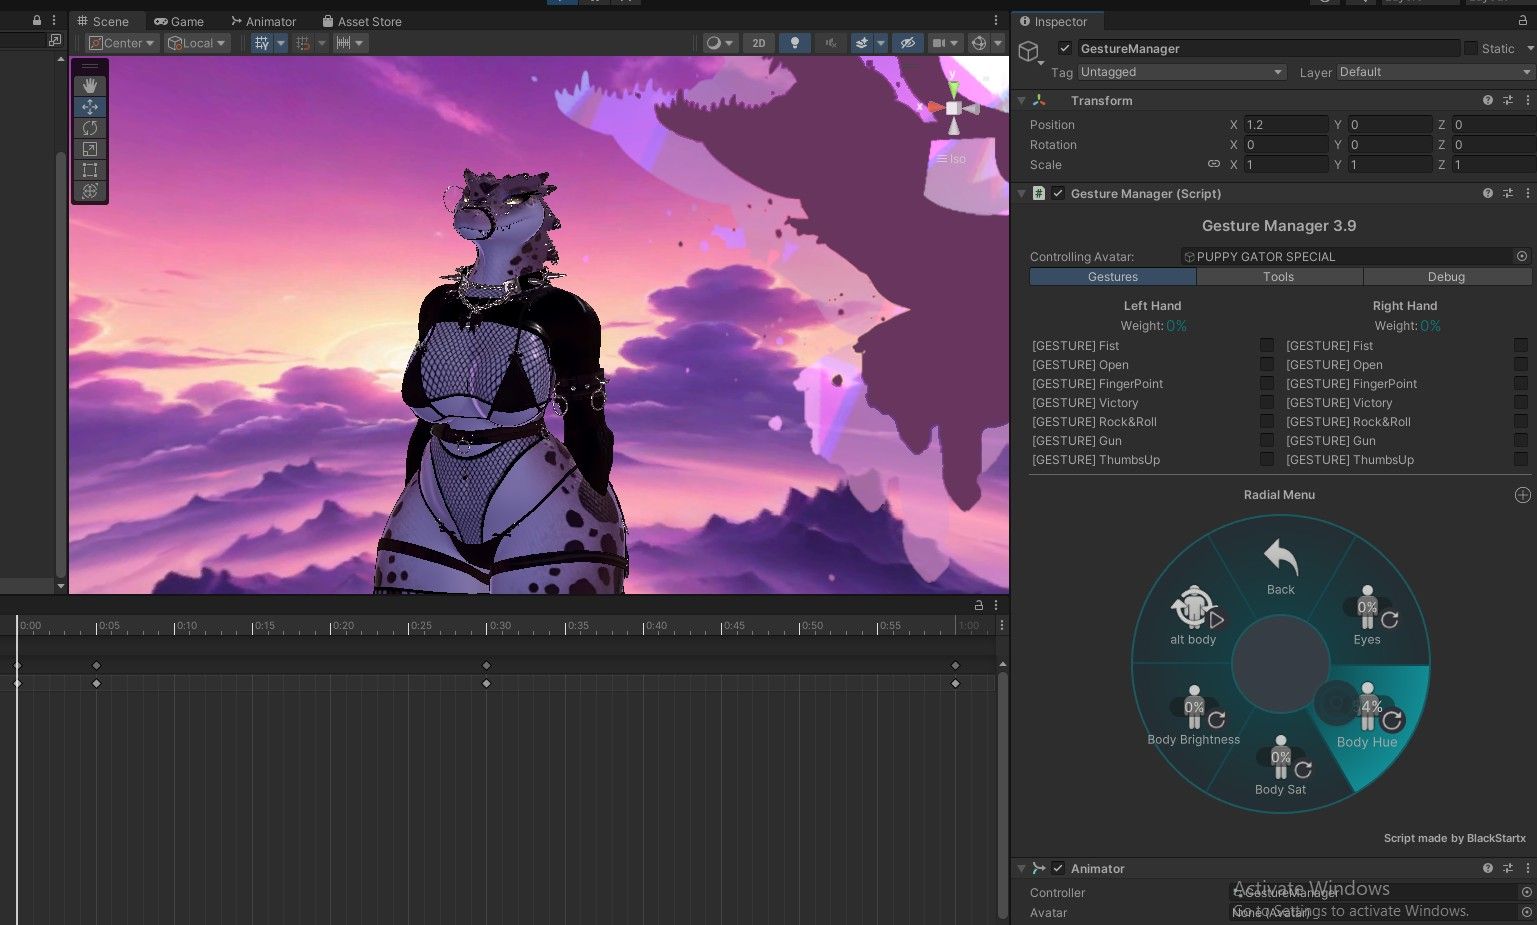This screenshot has height=925, width=1537.
Task: Open the draw mode shading dropdown
Action: [x=720, y=43]
